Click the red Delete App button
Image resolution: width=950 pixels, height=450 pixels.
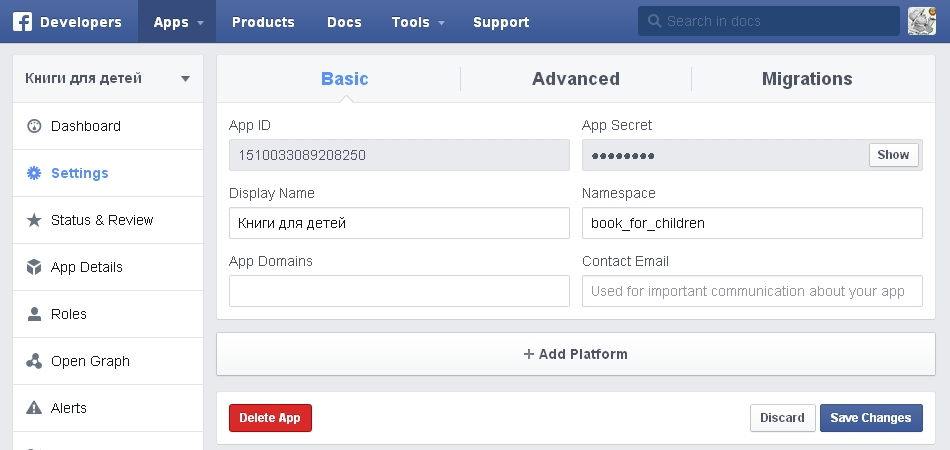tap(270, 418)
